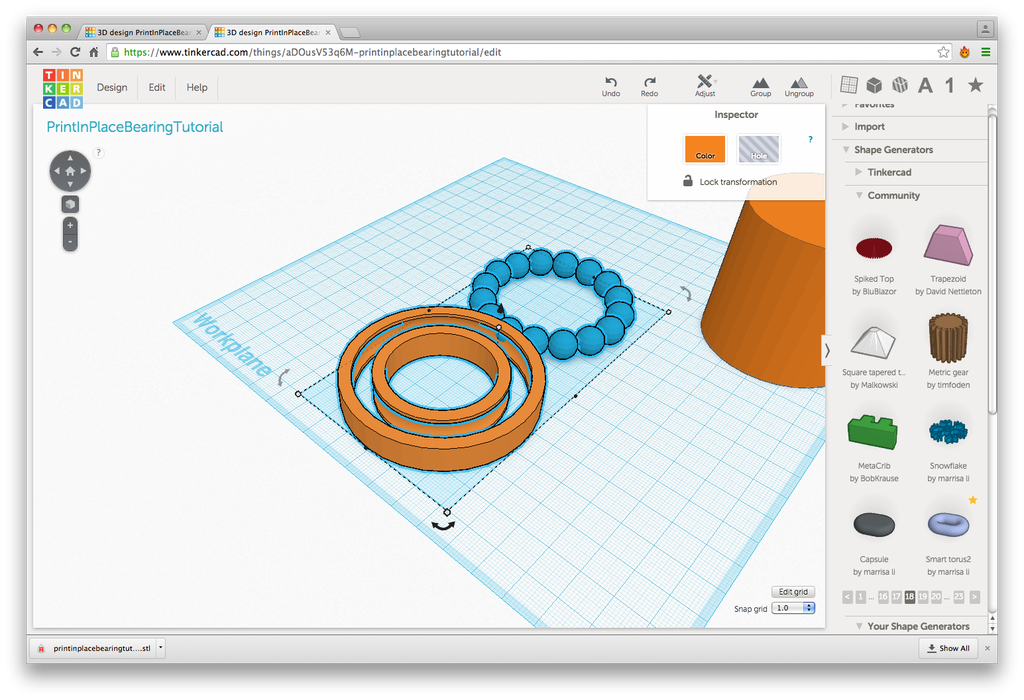Switch to the first browser tab
The width and height of the screenshot is (1024, 700).
pyautogui.click(x=142, y=32)
